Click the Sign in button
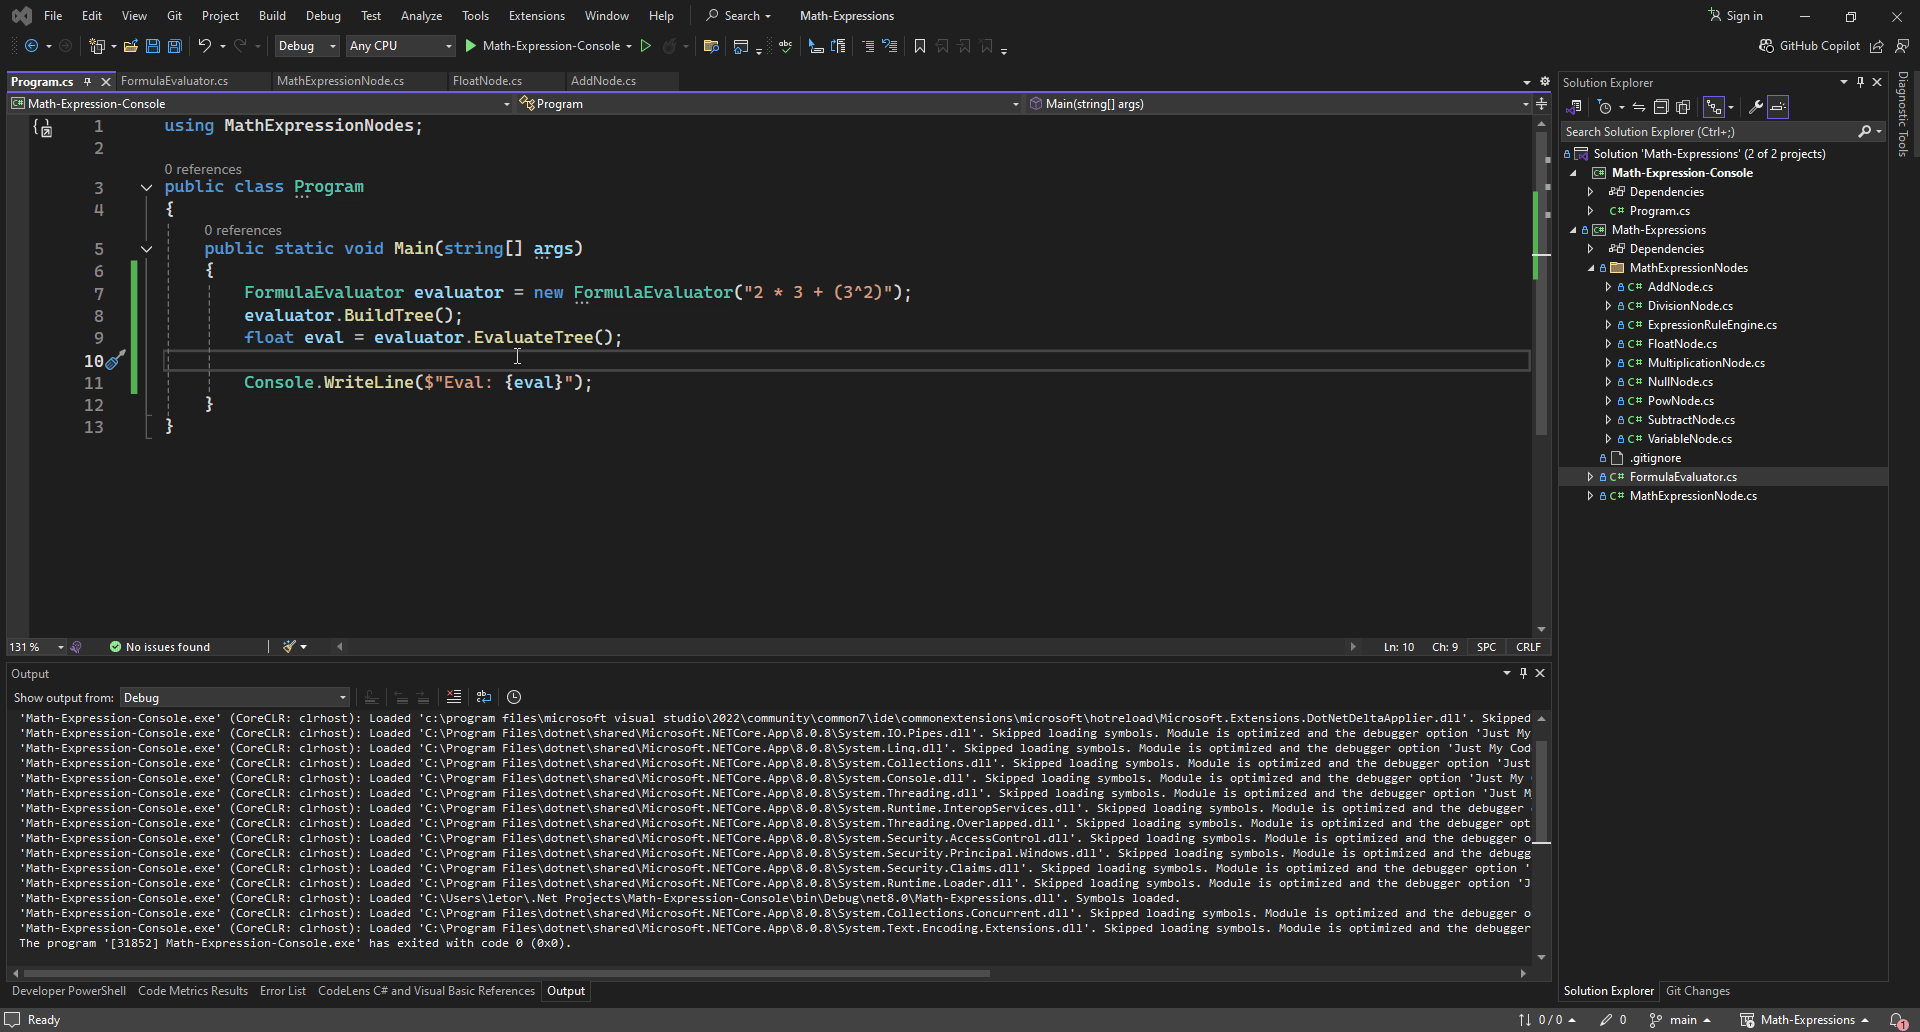This screenshot has width=1920, height=1032. click(1735, 16)
